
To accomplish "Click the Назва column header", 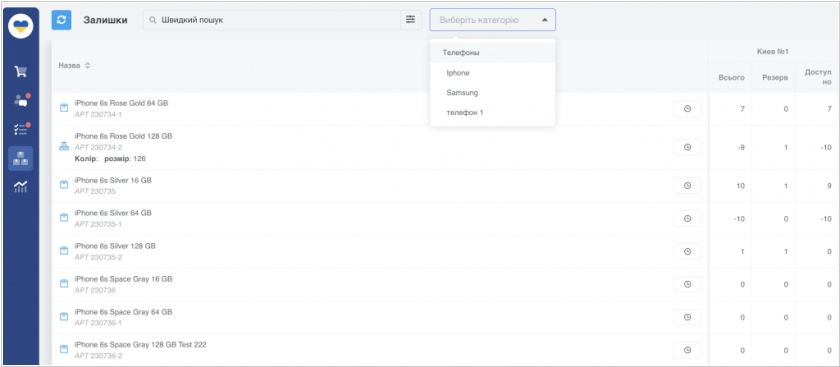I will [x=69, y=65].
